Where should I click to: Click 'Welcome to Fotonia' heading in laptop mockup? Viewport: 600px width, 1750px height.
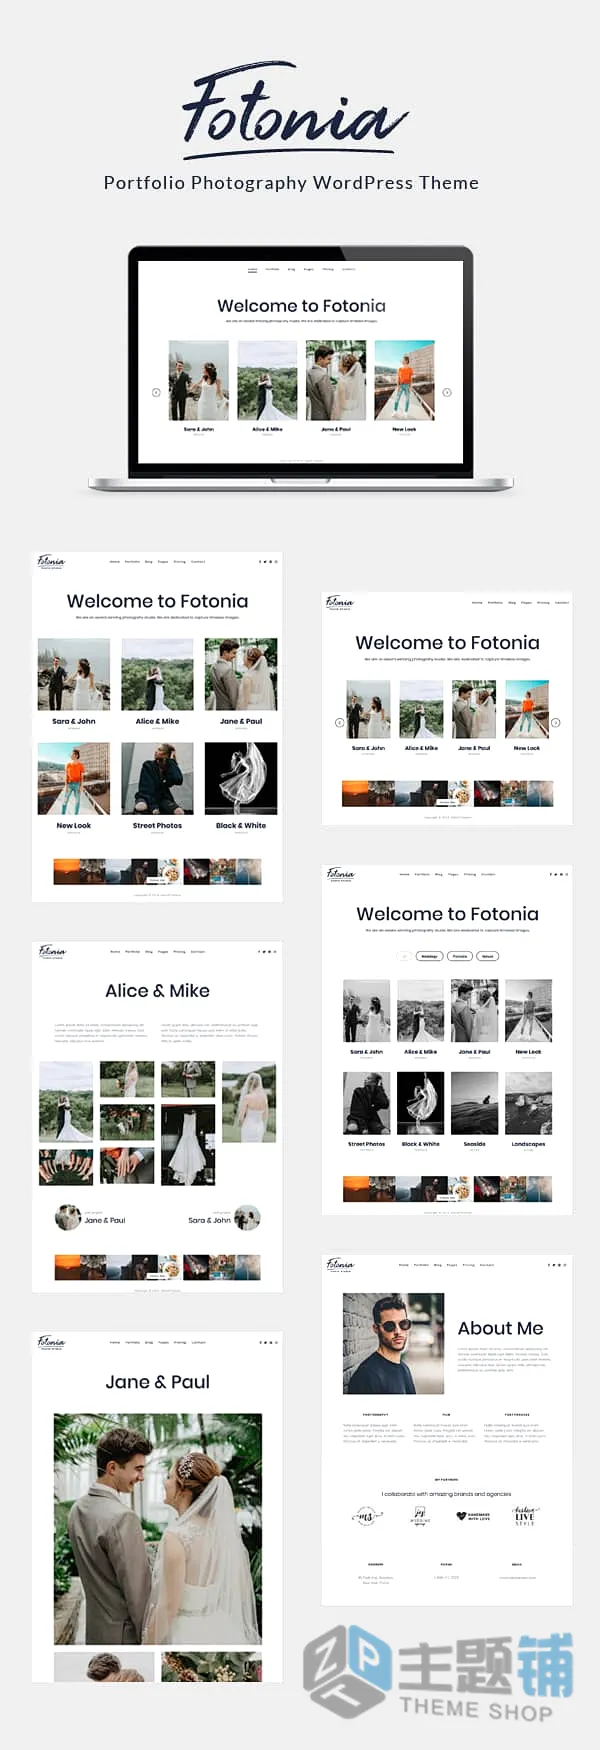[301, 306]
